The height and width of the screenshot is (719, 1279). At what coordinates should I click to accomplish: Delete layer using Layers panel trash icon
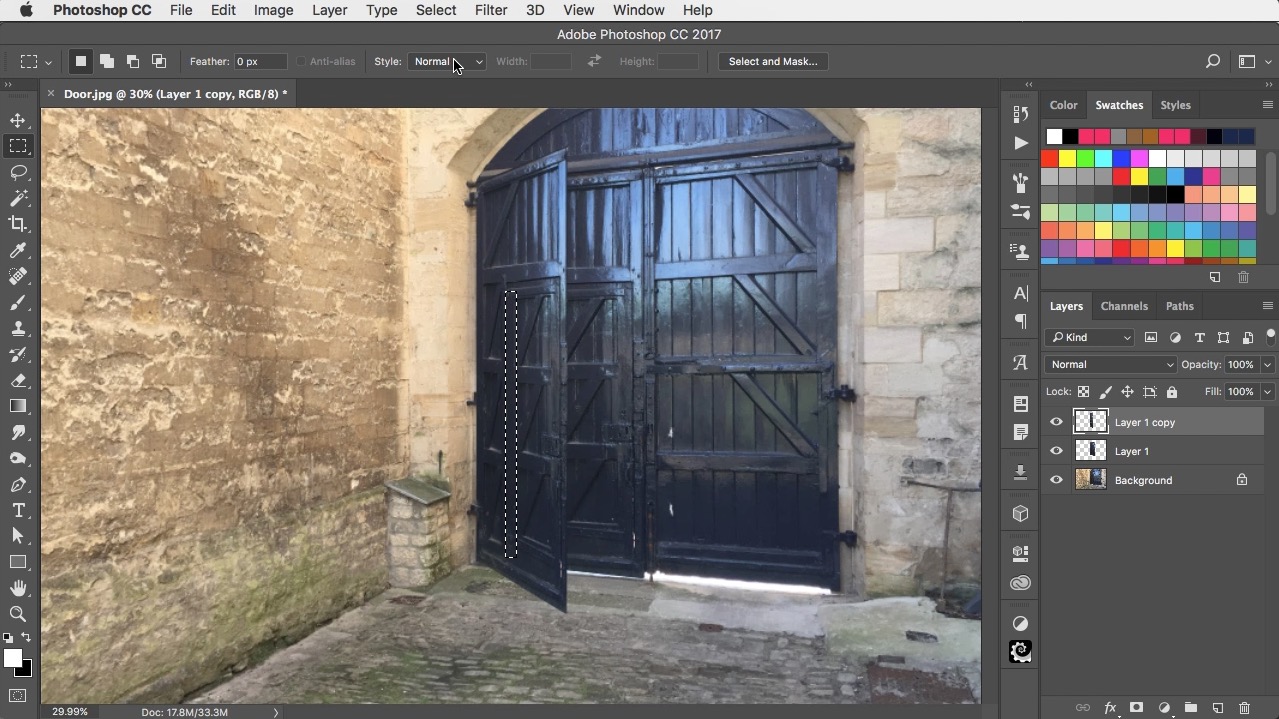pyautogui.click(x=1244, y=708)
